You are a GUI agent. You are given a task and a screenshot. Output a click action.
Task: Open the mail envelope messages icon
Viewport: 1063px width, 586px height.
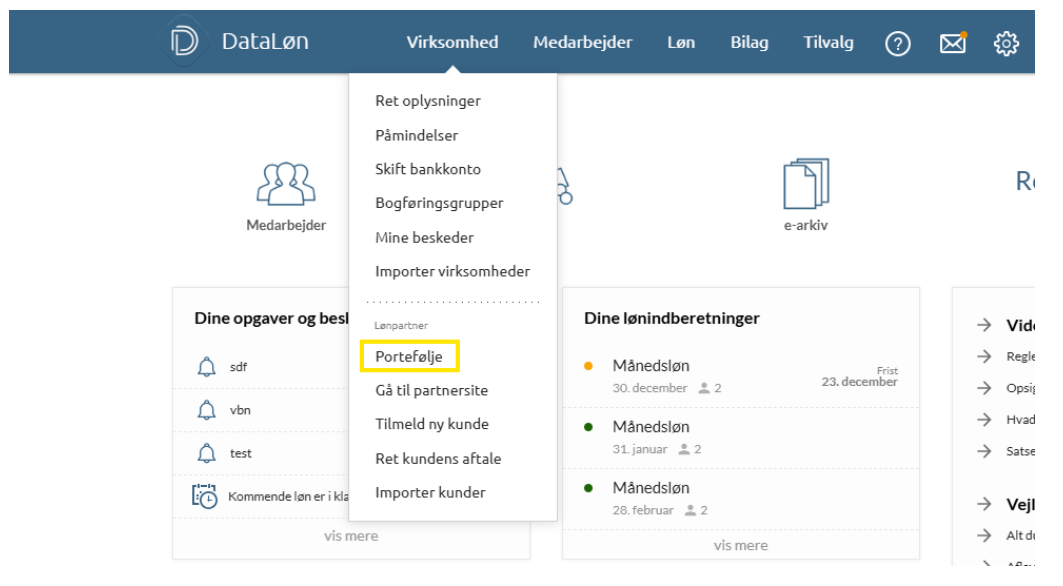pyautogui.click(x=952, y=43)
